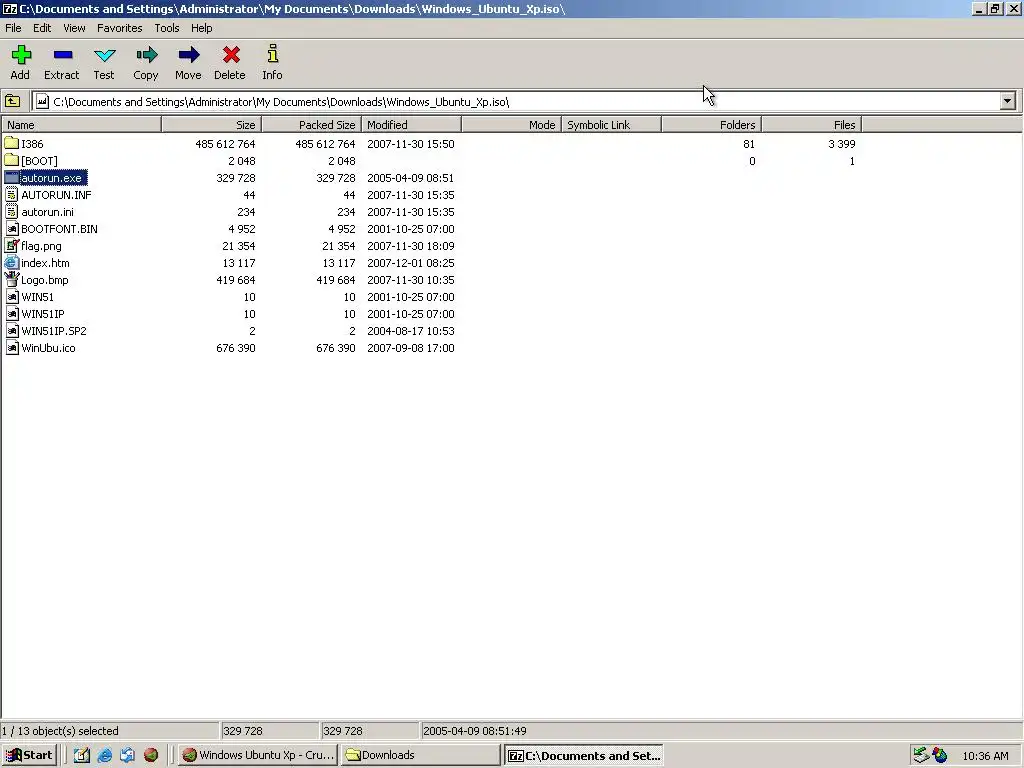Click the taskbar clock showing 10:36 AM
1024x768 pixels.
pyautogui.click(x=985, y=756)
